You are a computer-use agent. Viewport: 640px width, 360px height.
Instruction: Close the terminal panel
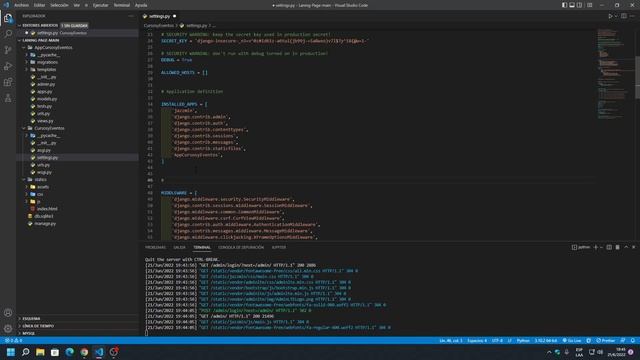[633, 247]
